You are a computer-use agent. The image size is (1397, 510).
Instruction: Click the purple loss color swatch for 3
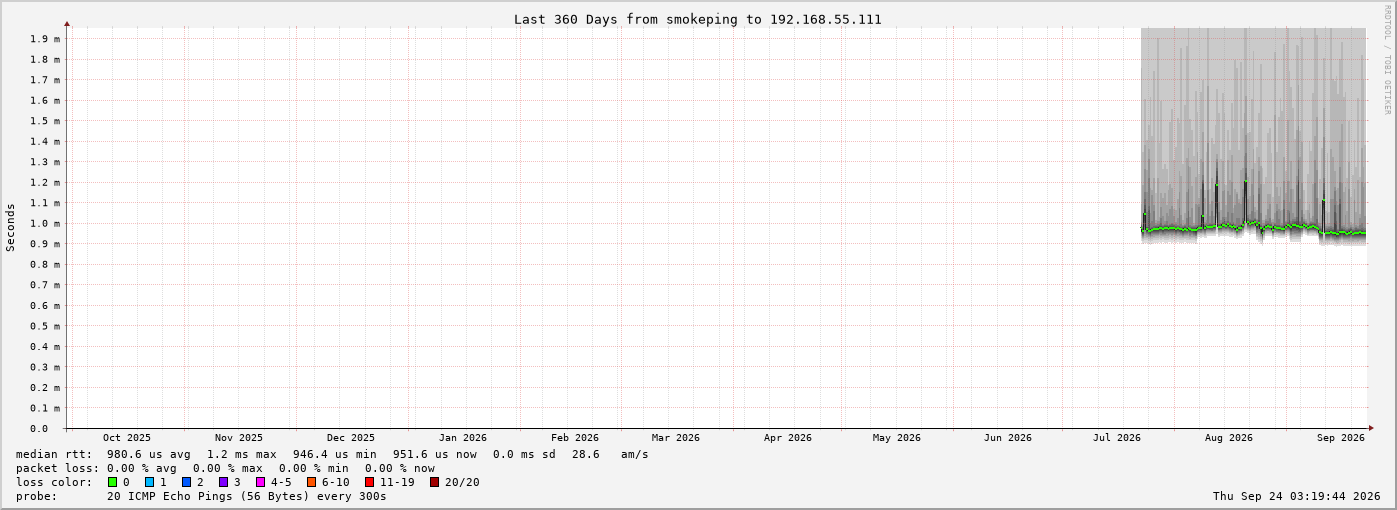224,482
